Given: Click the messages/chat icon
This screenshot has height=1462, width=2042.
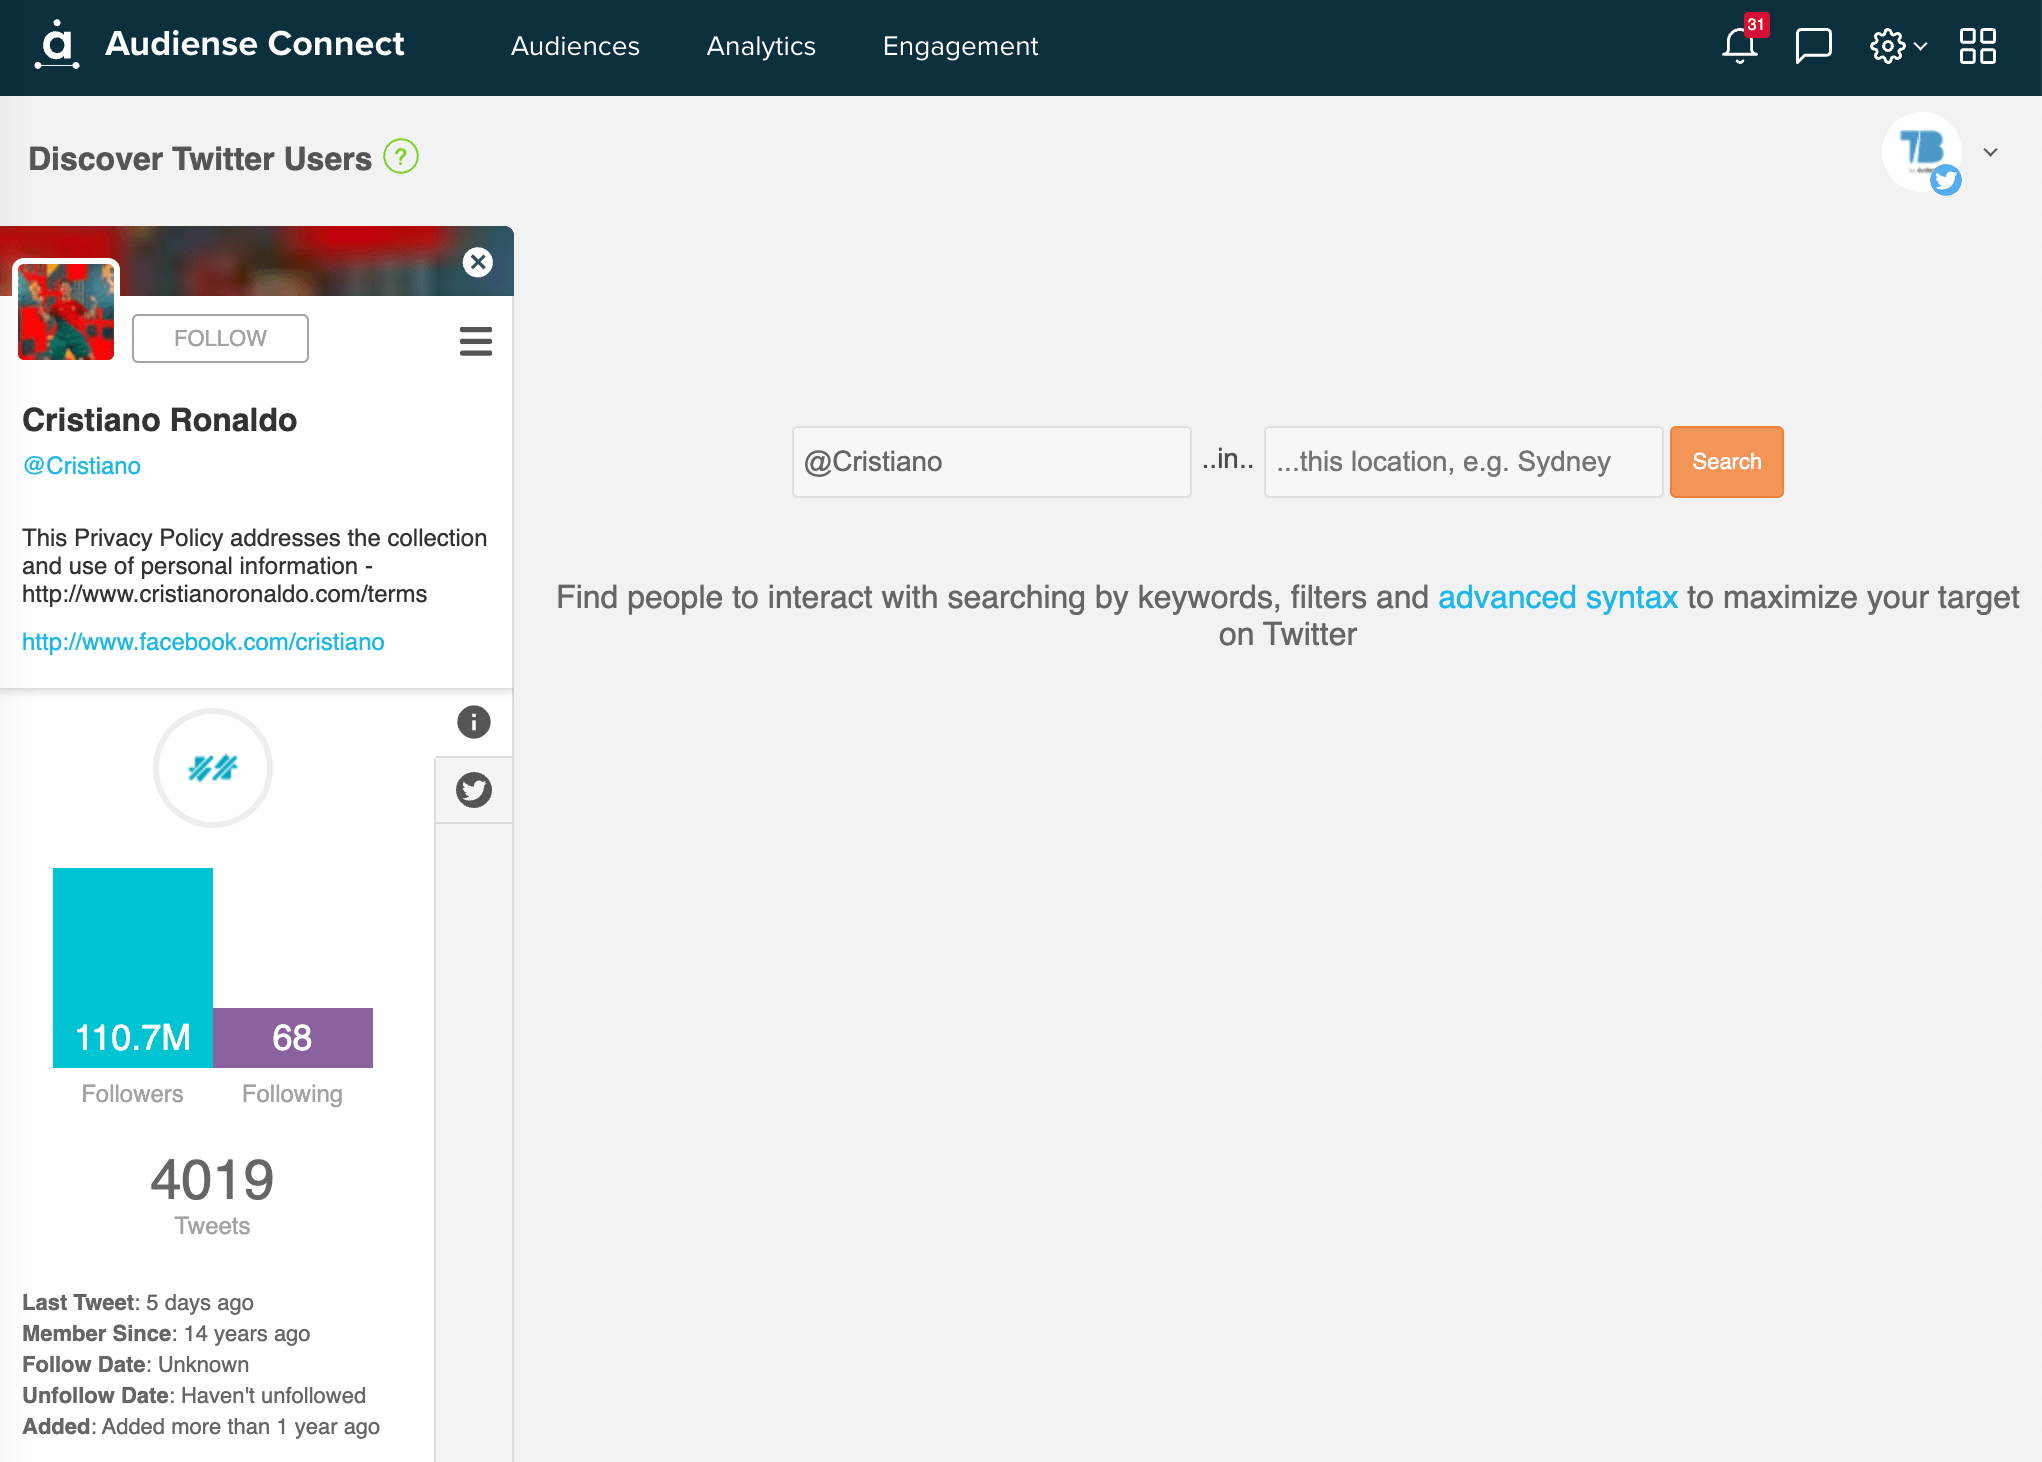Looking at the screenshot, I should pyautogui.click(x=1814, y=46).
